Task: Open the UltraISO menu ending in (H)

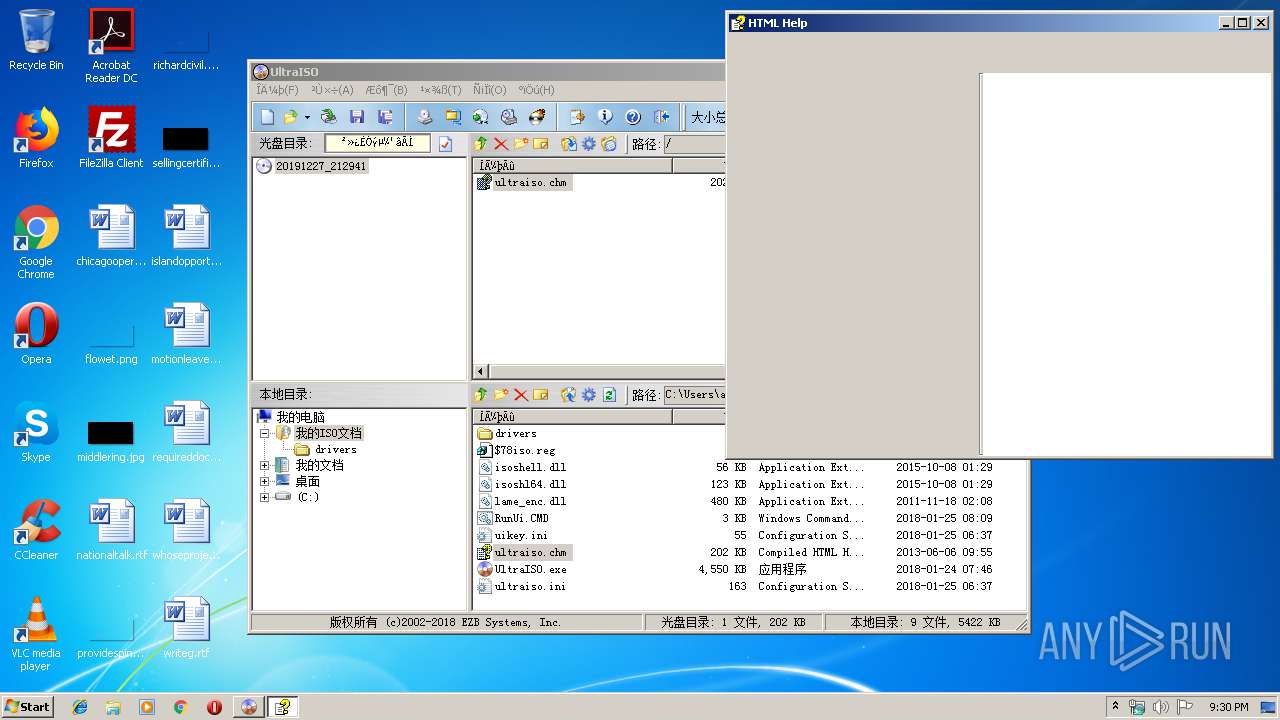Action: click(536, 90)
